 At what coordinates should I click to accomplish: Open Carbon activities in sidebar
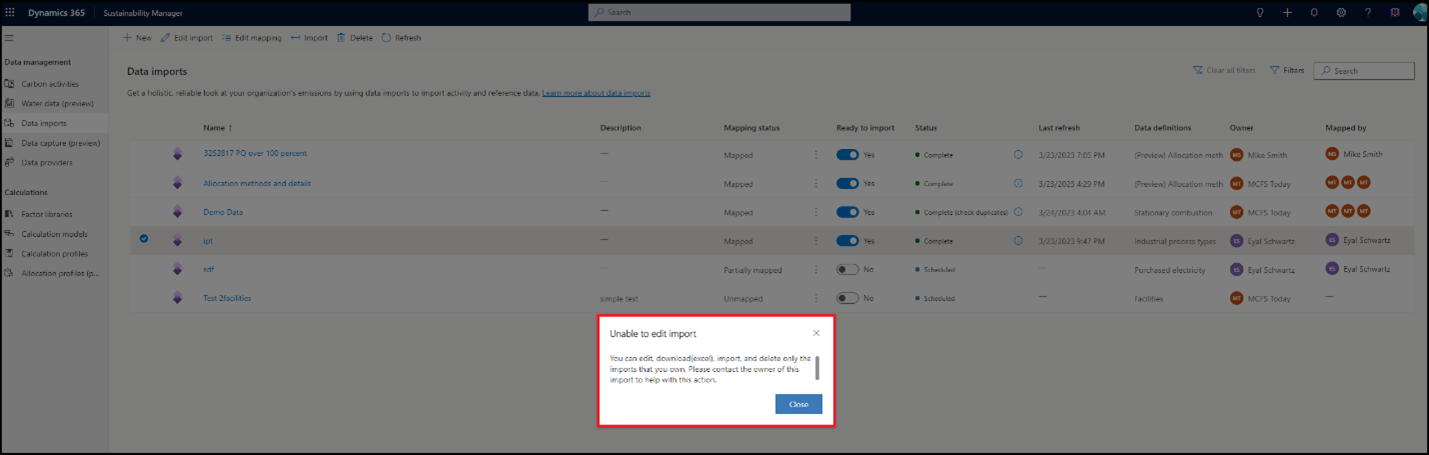pos(50,84)
